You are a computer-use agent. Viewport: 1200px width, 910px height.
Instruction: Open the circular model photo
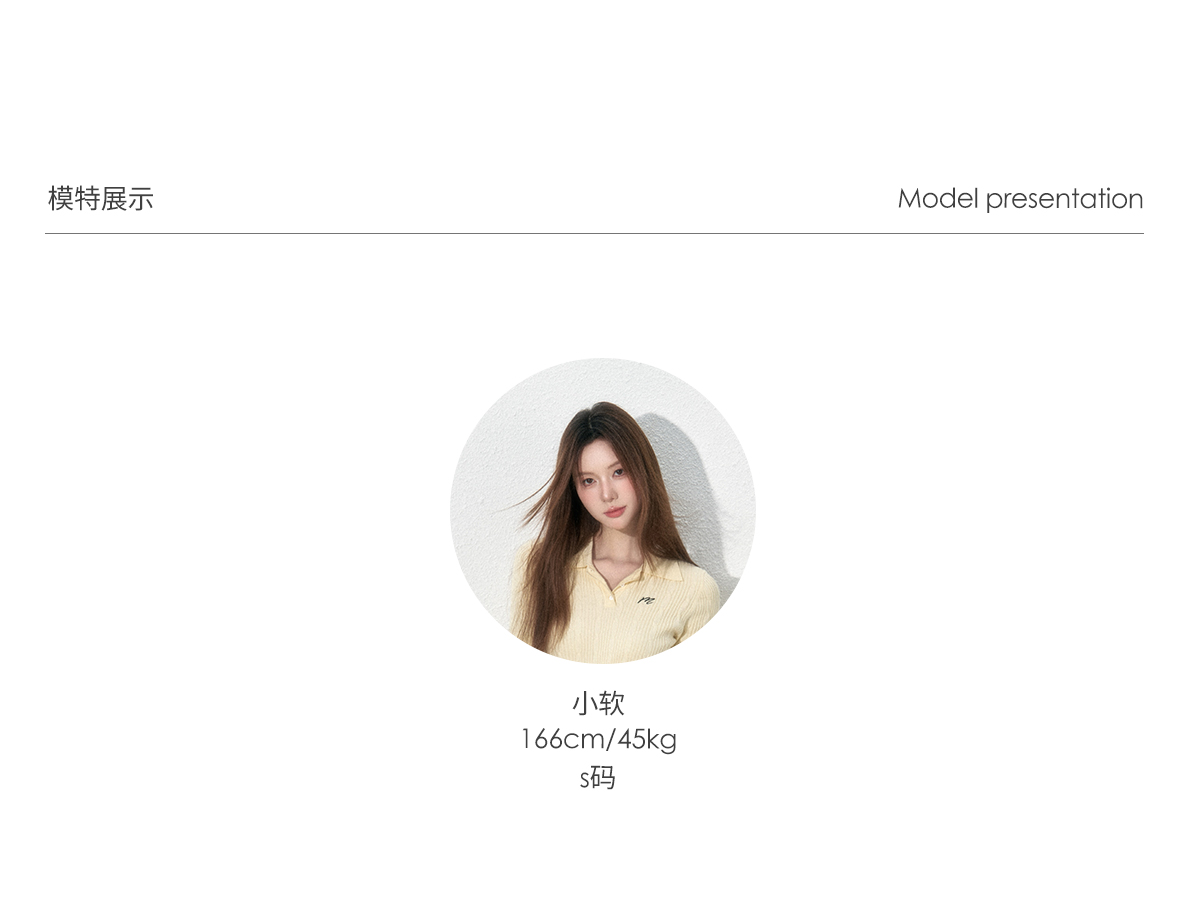coord(603,511)
